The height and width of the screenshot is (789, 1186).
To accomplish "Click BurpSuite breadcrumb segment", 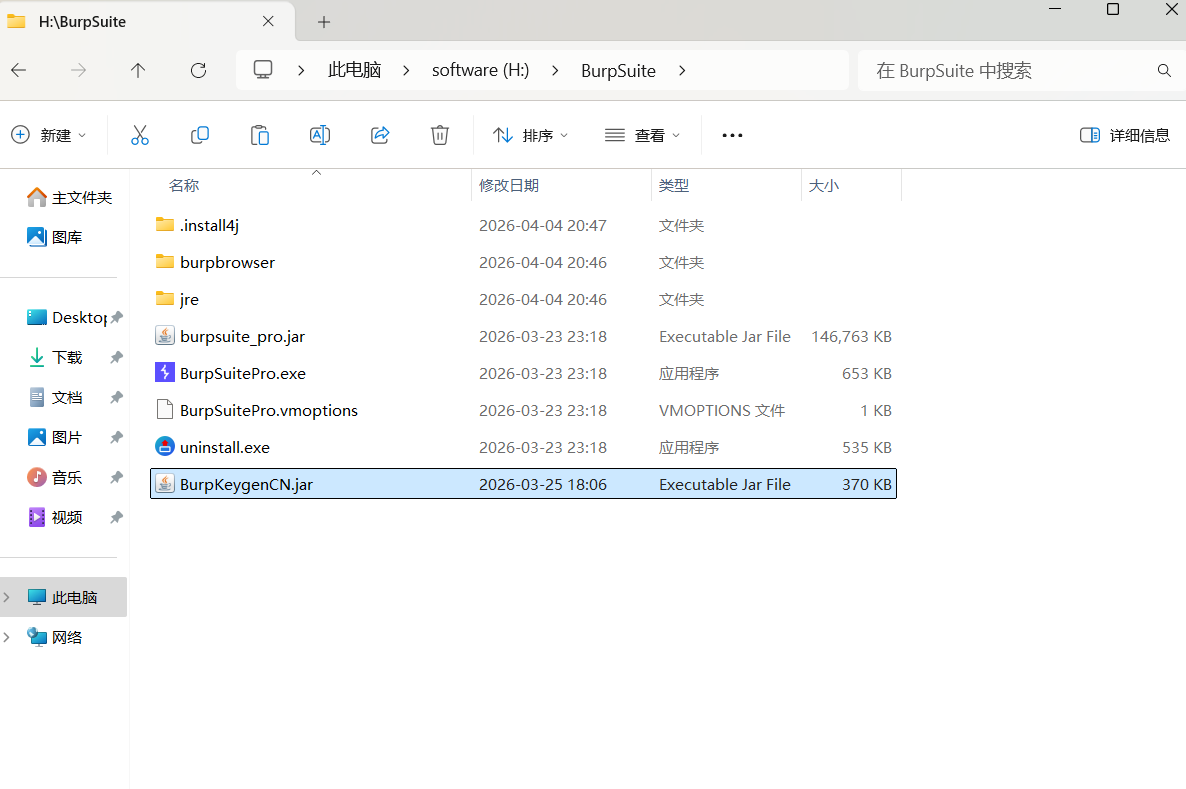I will [x=618, y=70].
